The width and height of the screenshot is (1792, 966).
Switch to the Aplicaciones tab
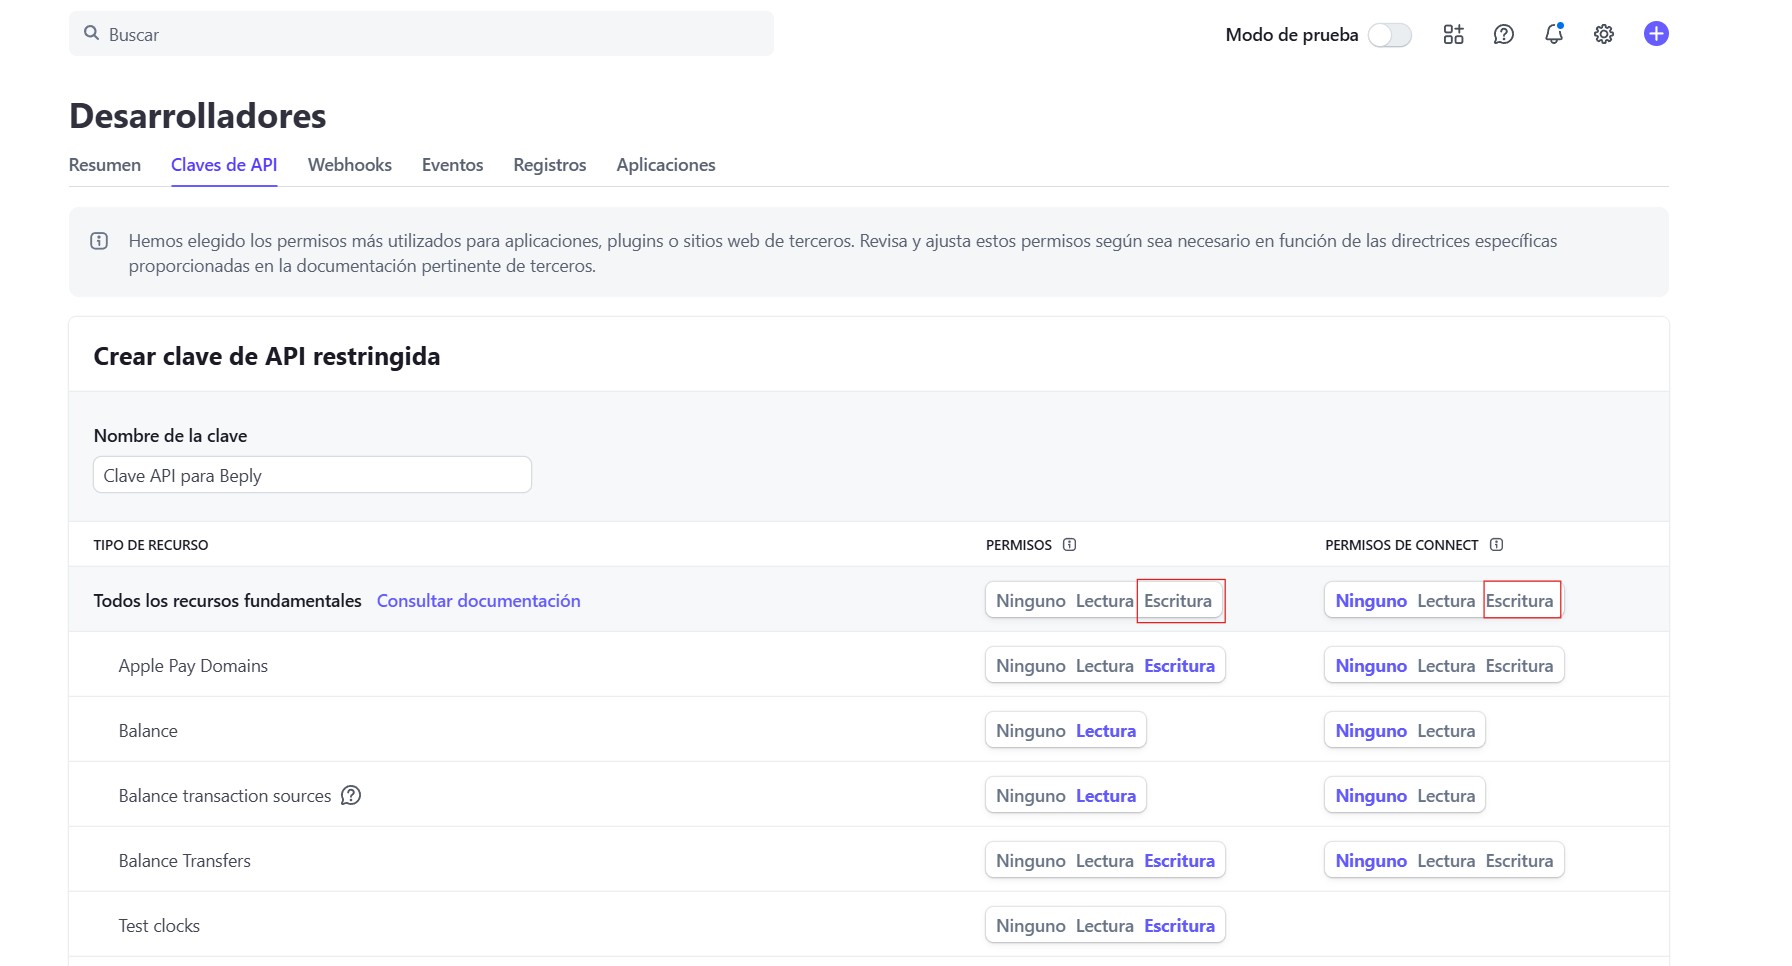(666, 165)
